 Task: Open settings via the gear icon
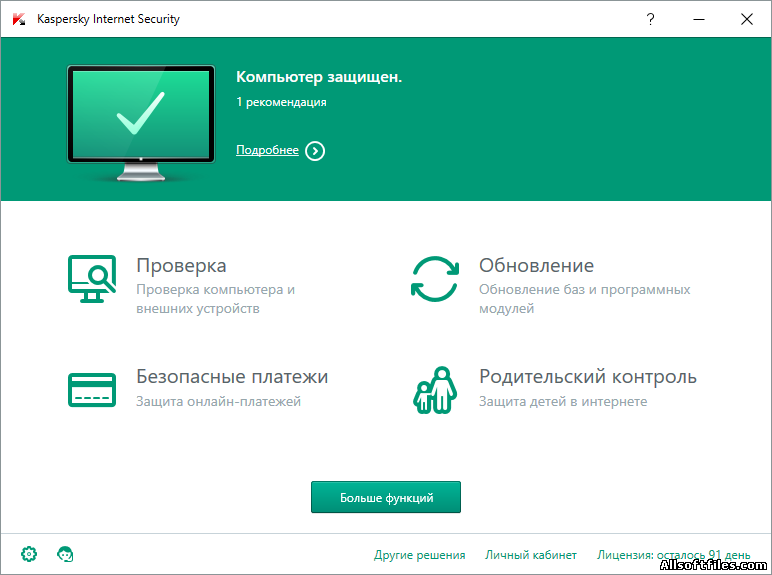29,554
